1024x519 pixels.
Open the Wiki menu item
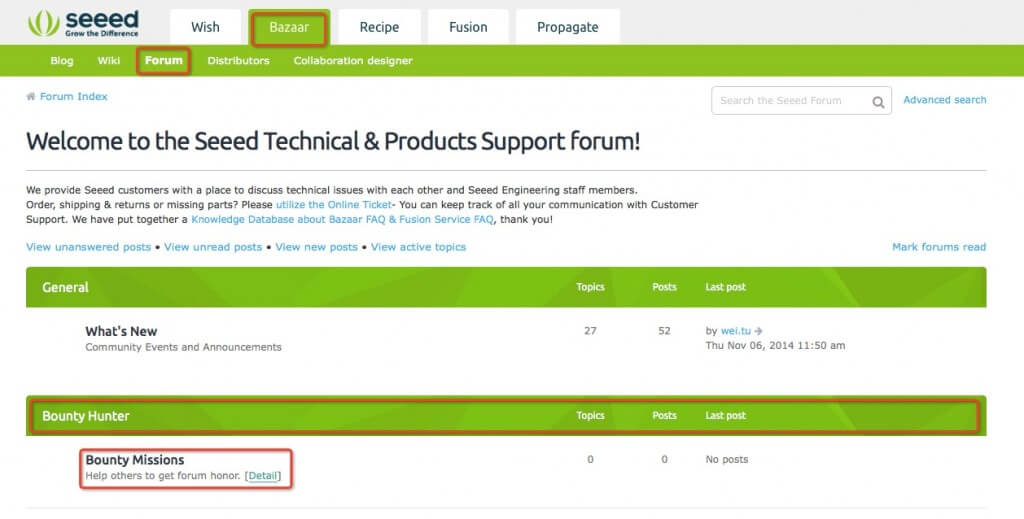click(109, 61)
